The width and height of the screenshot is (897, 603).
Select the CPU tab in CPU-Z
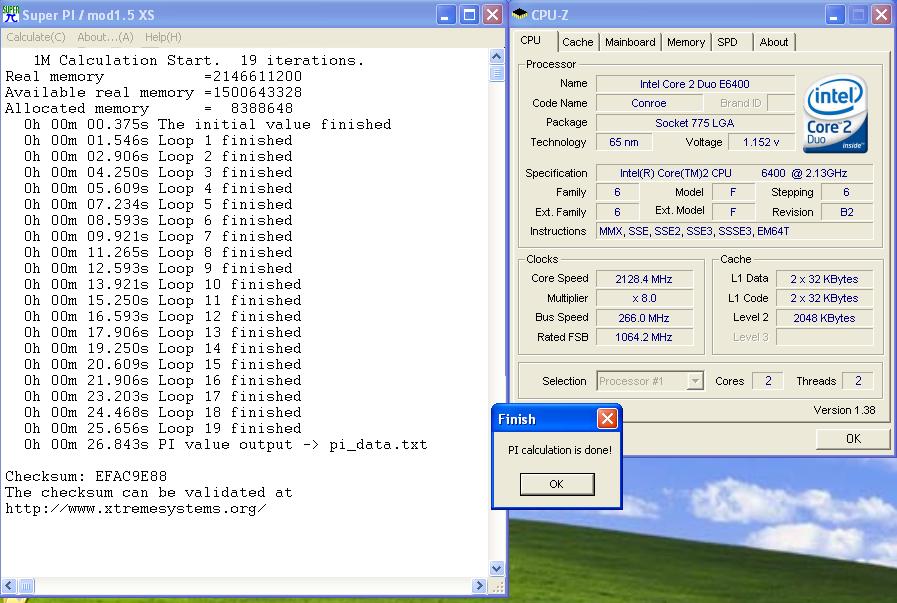click(x=530, y=41)
